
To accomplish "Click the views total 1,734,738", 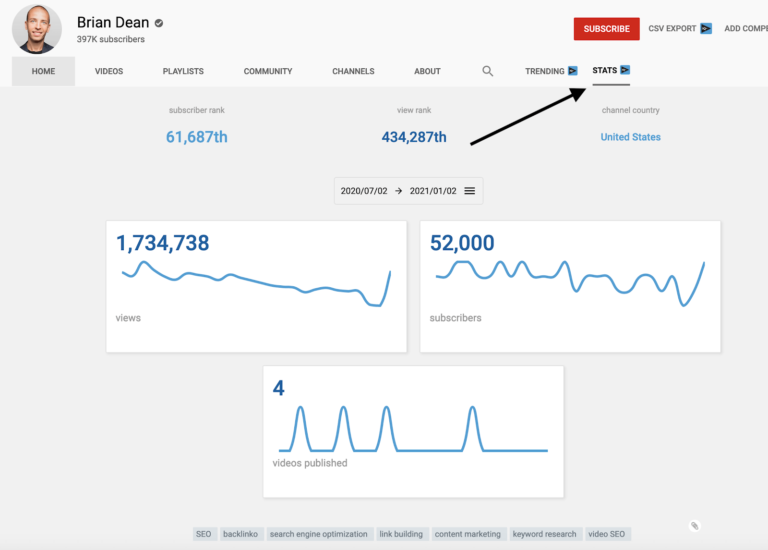I will click(163, 243).
